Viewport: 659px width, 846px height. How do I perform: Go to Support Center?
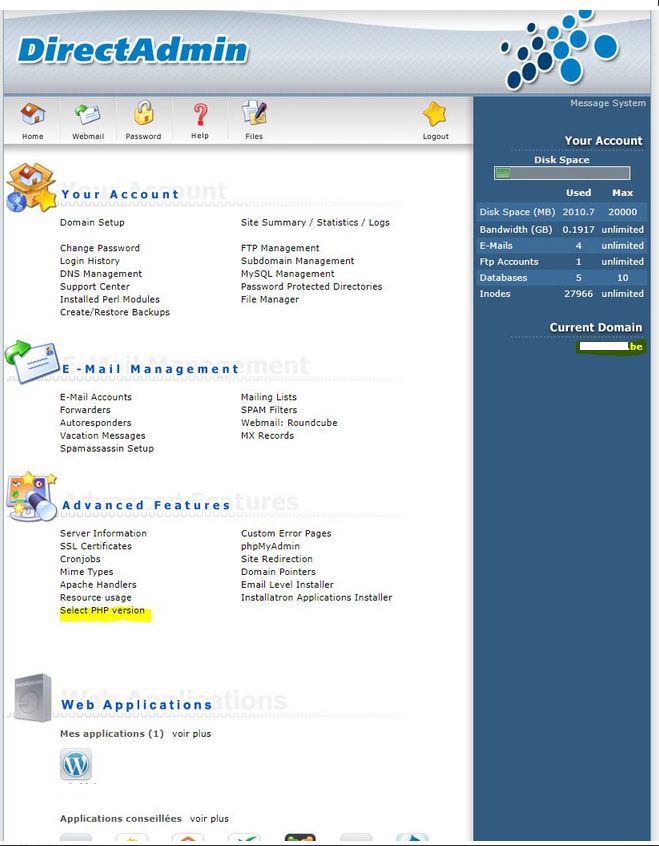(x=95, y=287)
